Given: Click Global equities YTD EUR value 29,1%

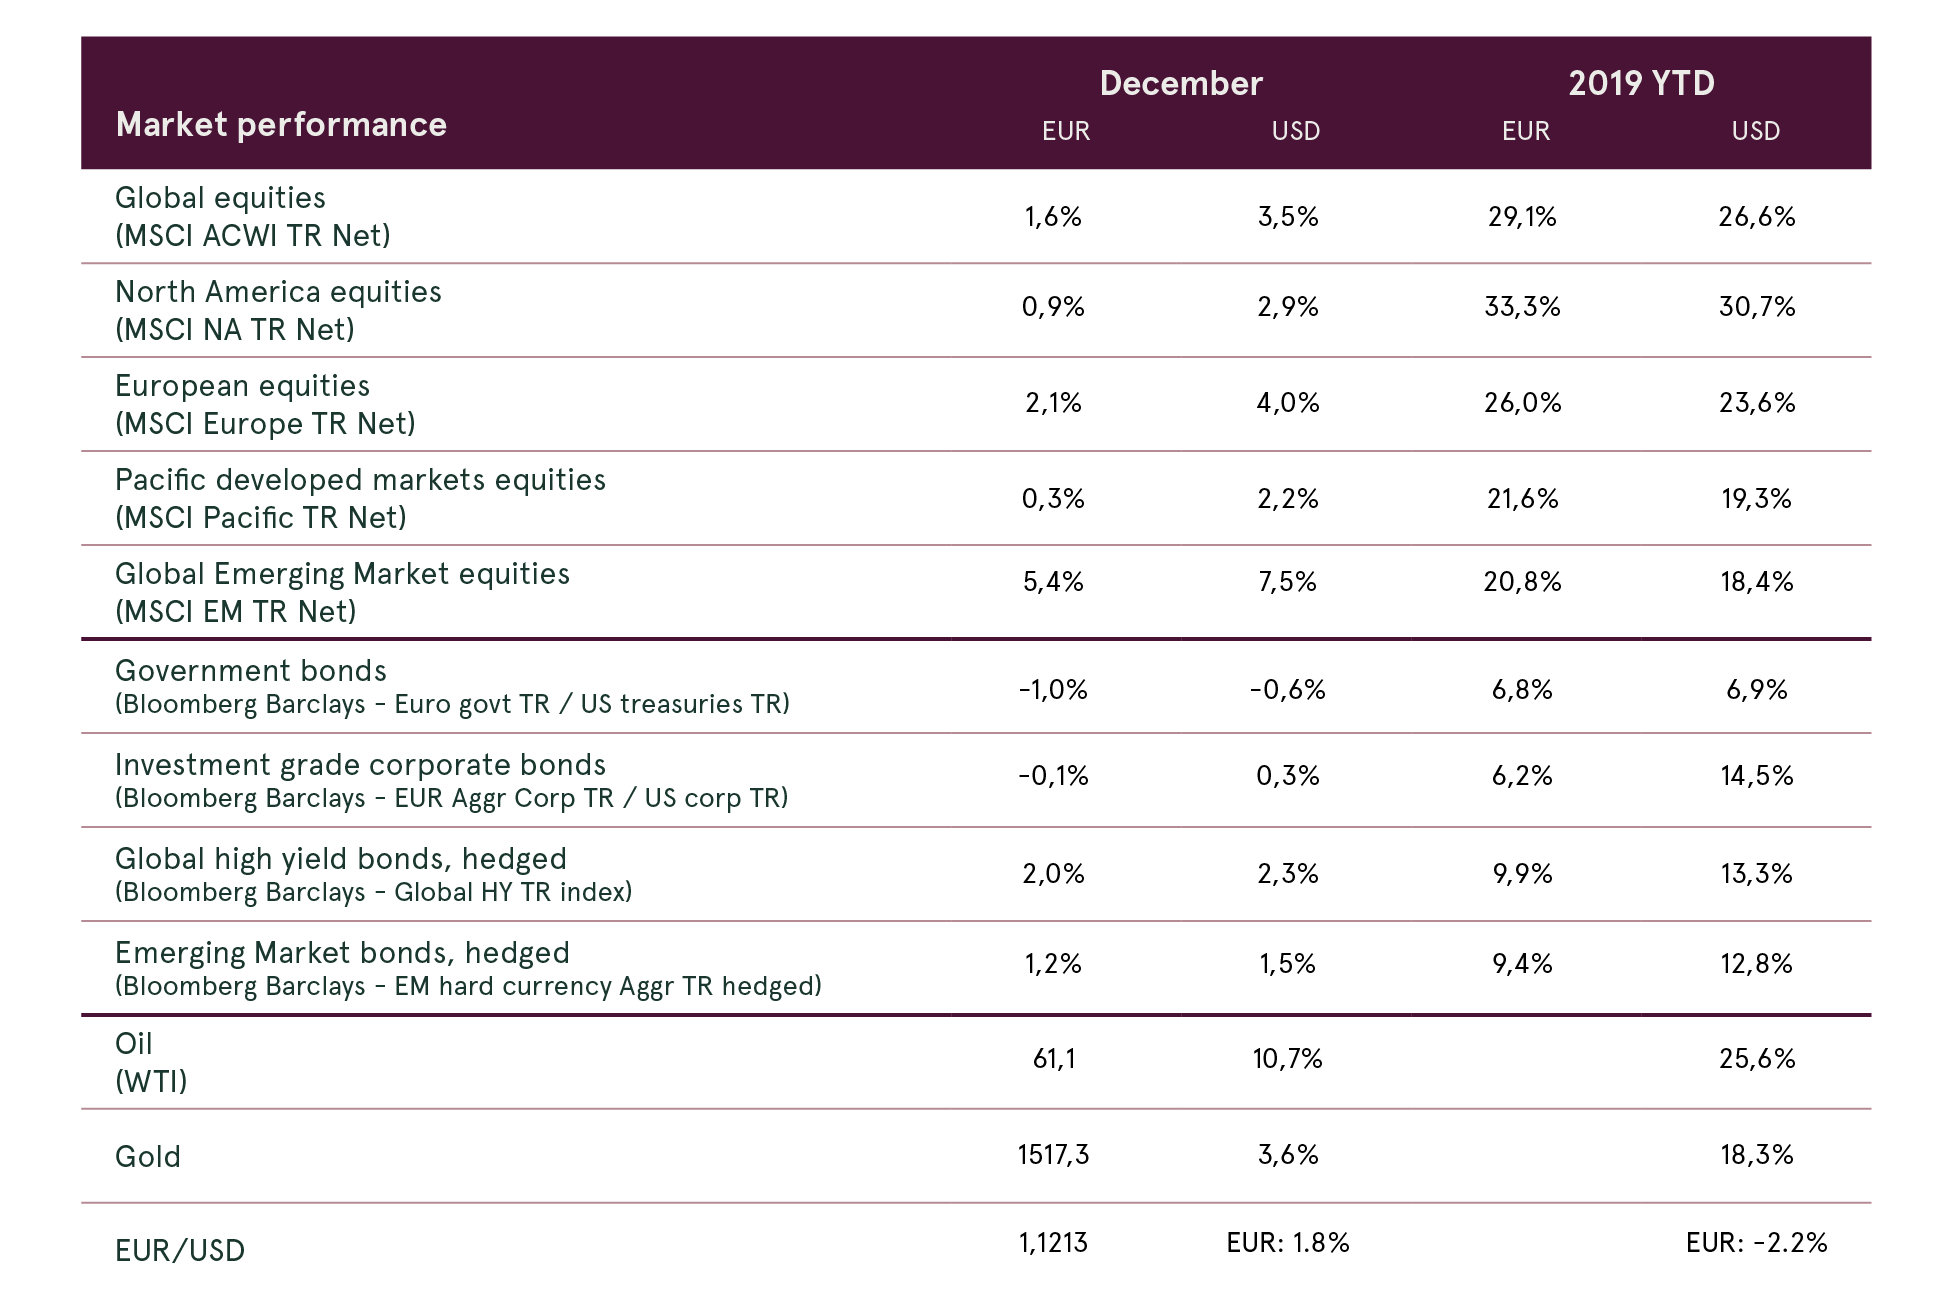Looking at the screenshot, I should click(1522, 217).
